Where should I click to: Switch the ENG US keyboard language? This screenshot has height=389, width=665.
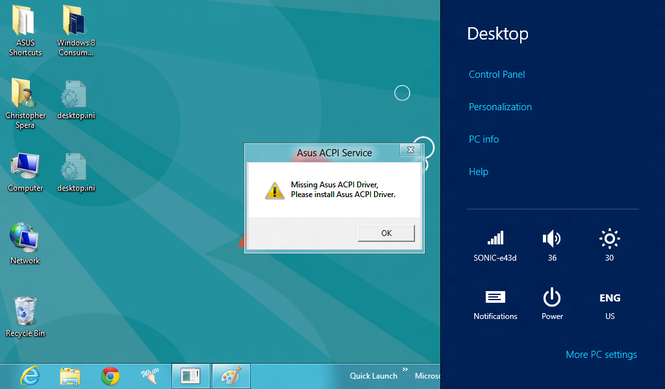tap(610, 305)
